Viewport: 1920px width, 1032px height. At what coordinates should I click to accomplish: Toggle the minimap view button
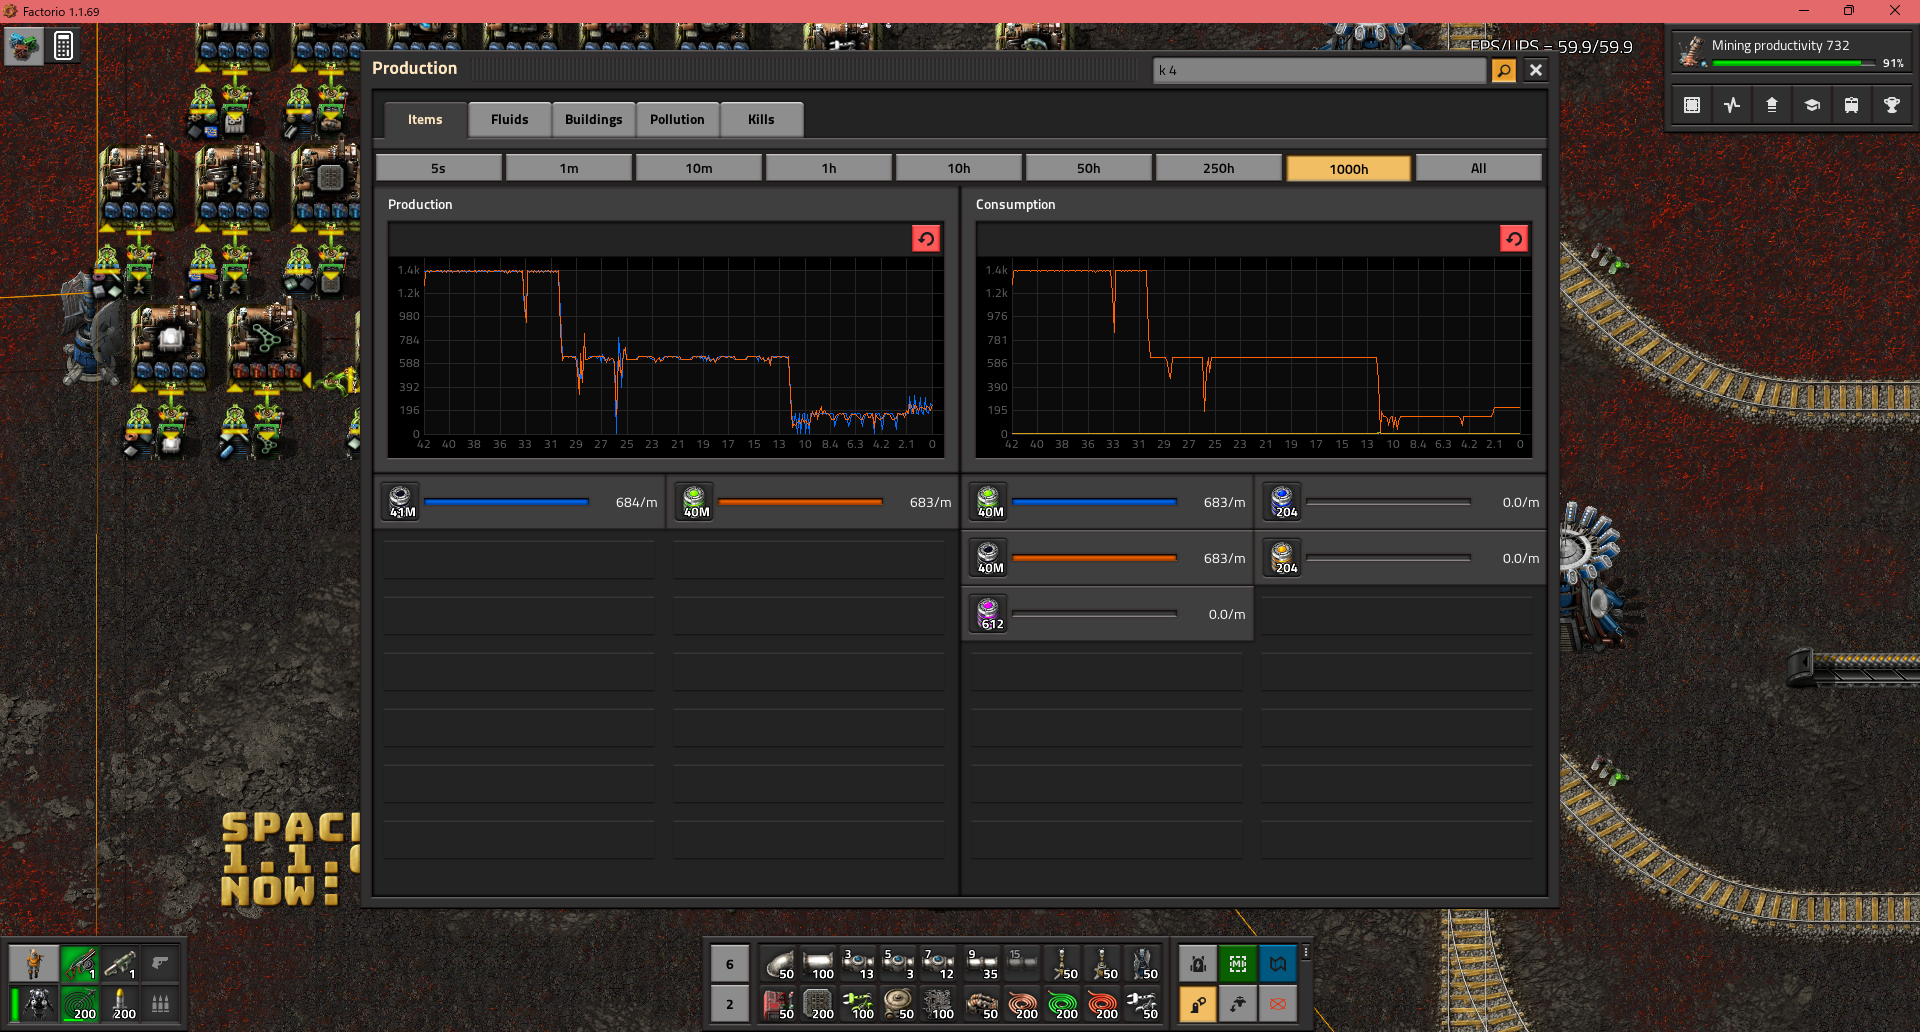(x=1692, y=105)
